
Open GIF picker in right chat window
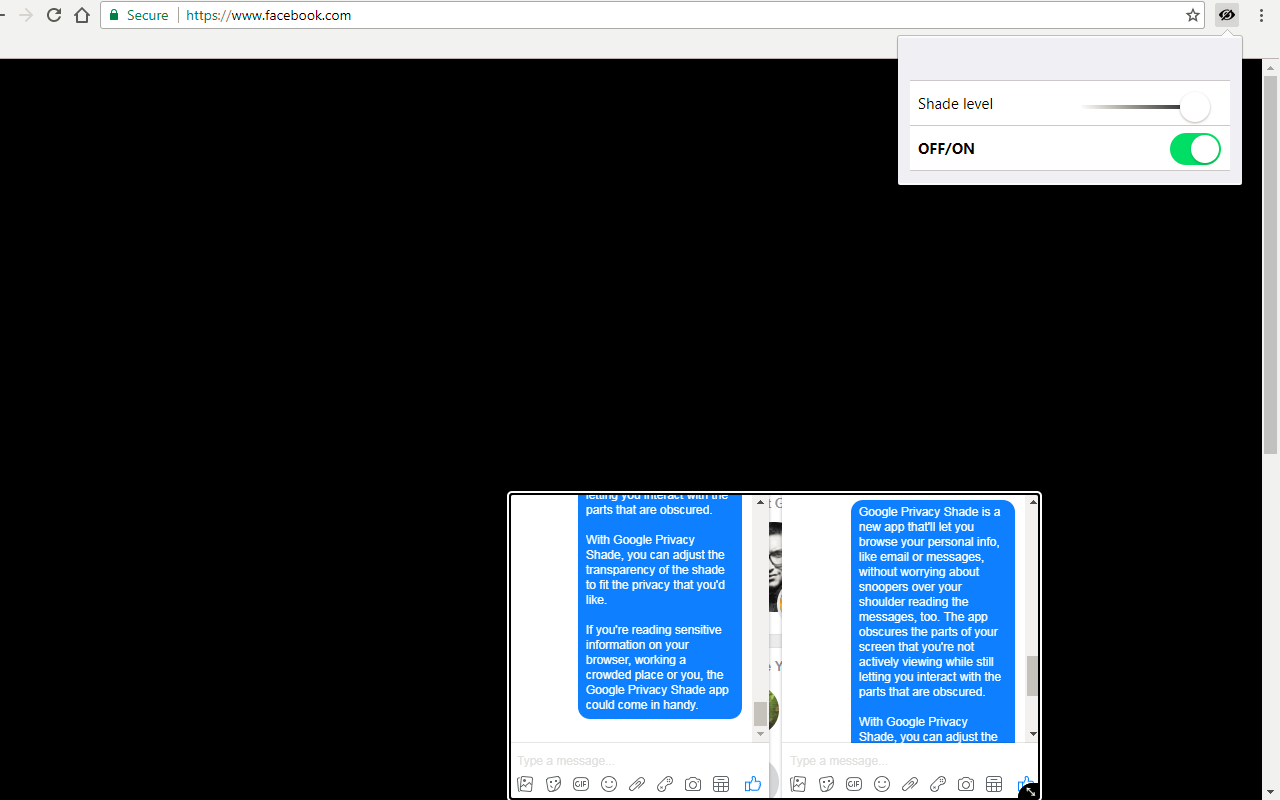(x=854, y=784)
